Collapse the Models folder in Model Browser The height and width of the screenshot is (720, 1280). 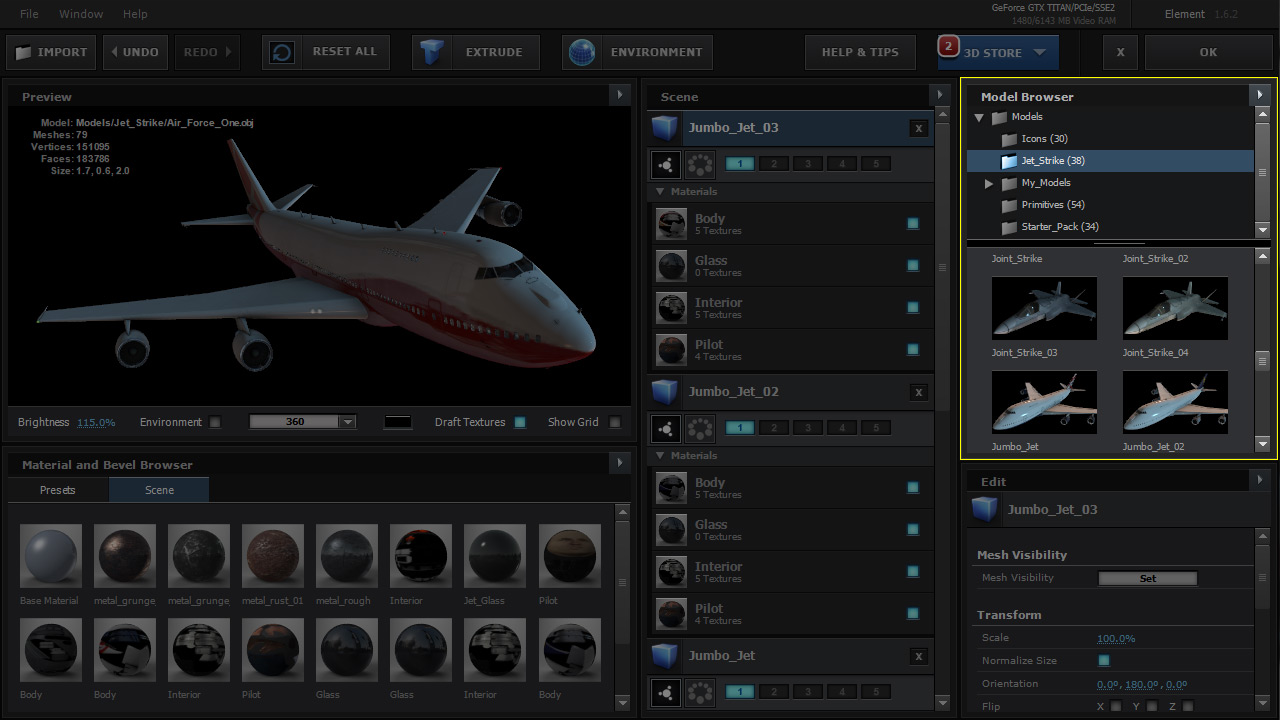pos(979,116)
